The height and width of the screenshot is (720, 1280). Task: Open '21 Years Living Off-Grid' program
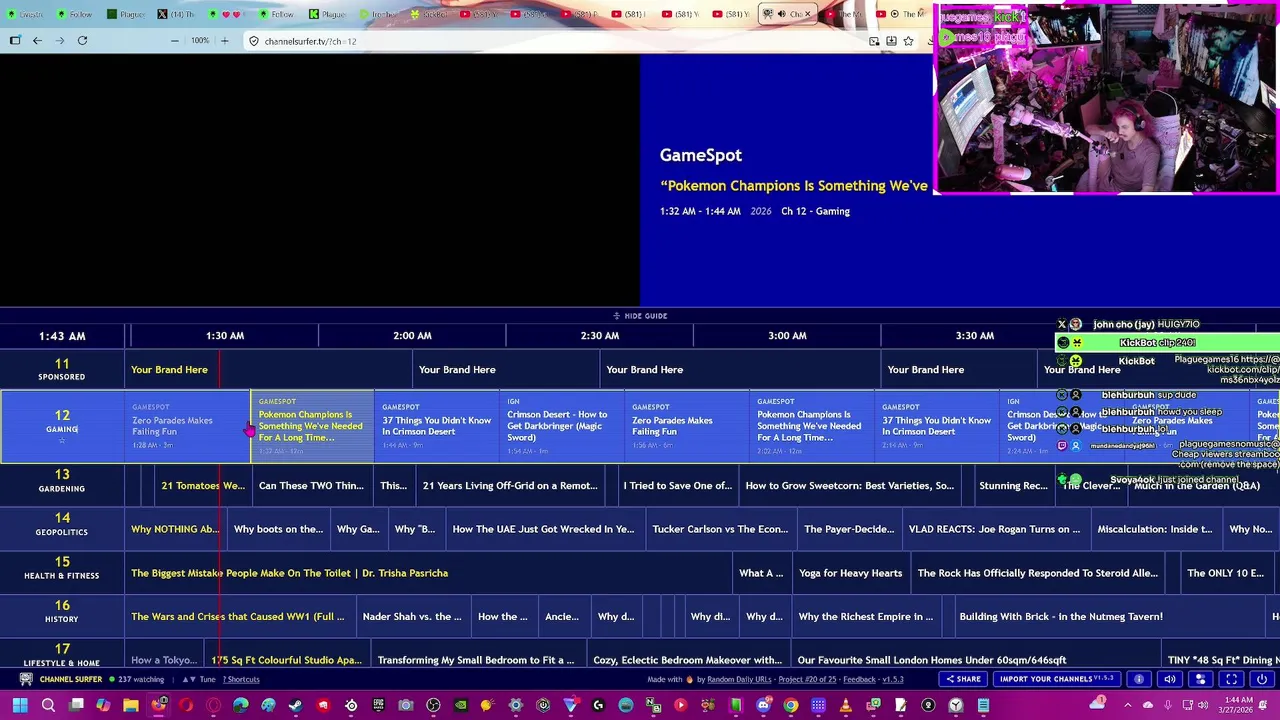pyautogui.click(x=510, y=486)
